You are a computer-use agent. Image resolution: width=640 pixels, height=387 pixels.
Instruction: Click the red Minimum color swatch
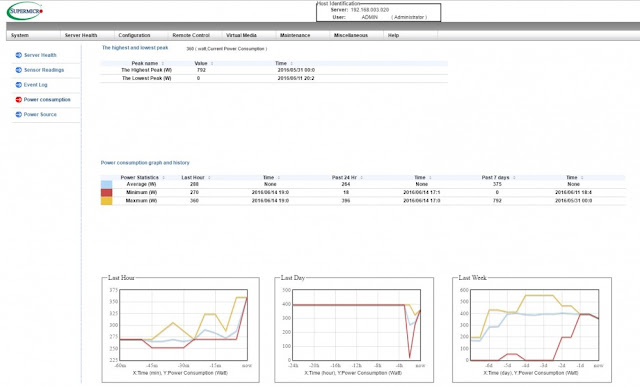tap(107, 193)
